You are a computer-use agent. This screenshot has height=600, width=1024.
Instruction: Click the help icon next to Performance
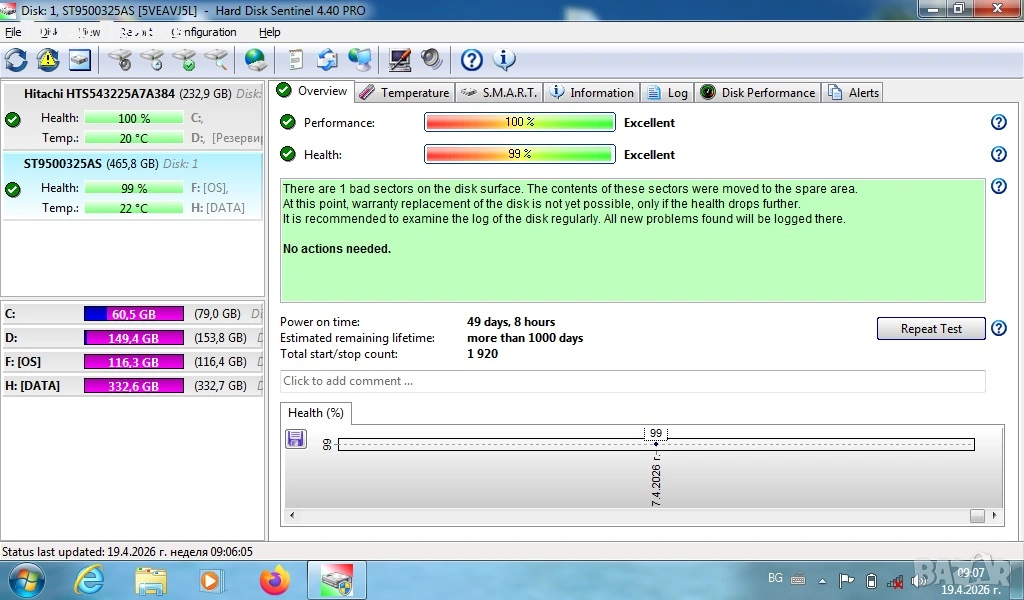pos(998,122)
